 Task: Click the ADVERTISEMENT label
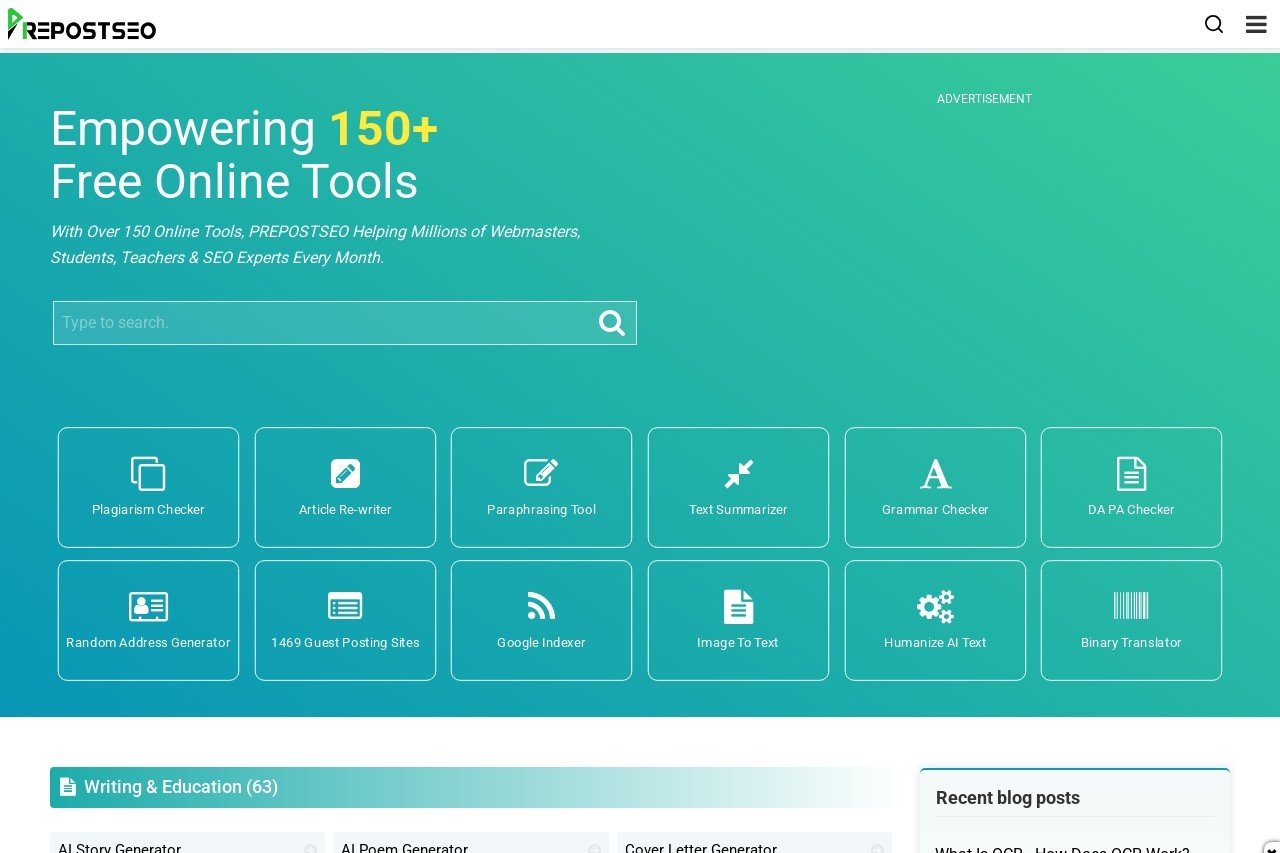click(x=984, y=99)
